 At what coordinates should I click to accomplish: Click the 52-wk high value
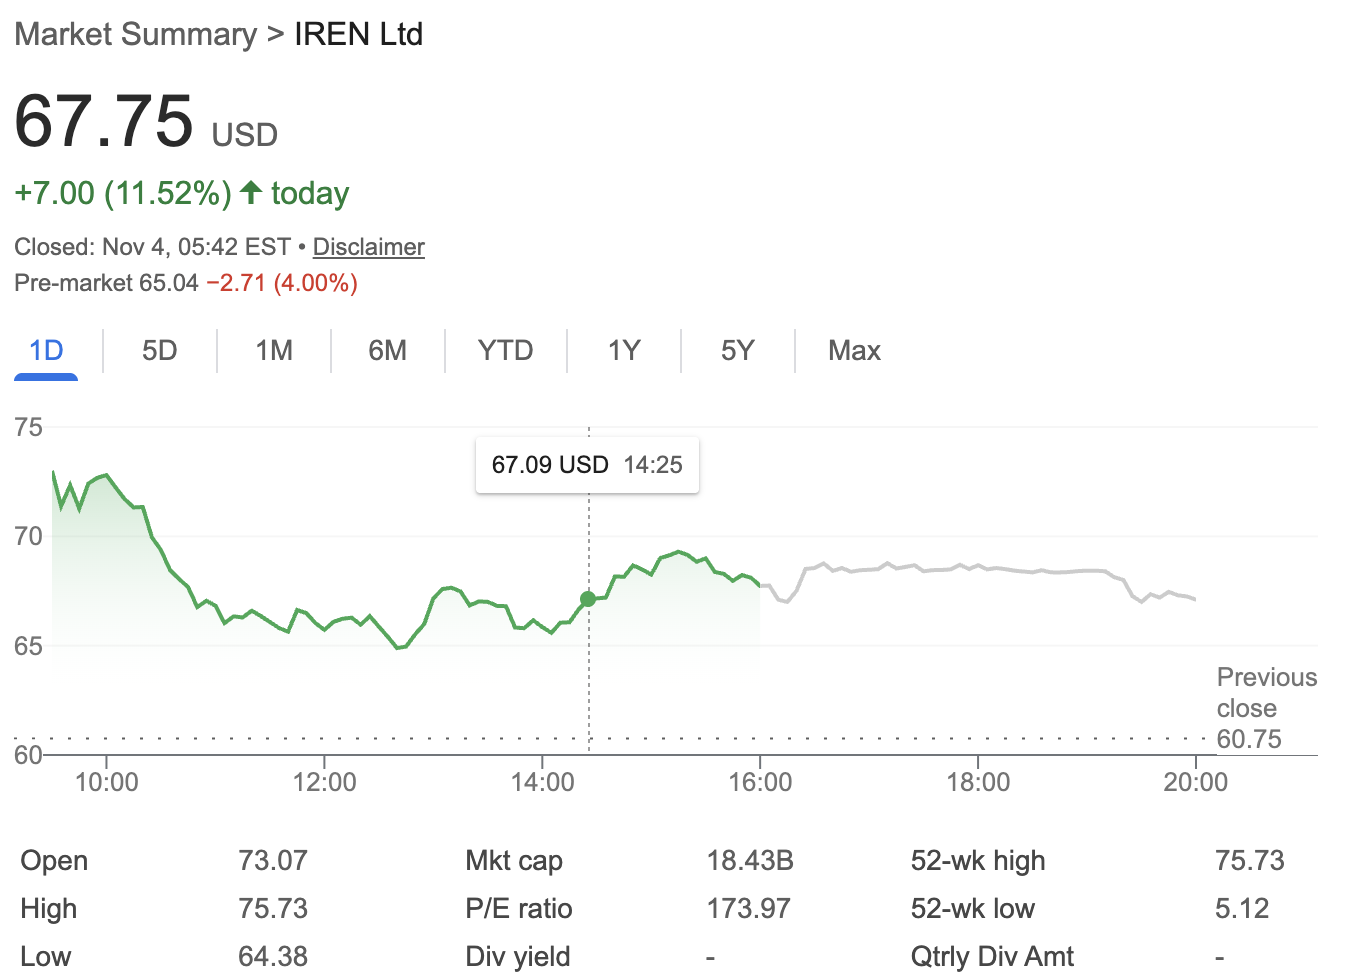[x=1250, y=861]
